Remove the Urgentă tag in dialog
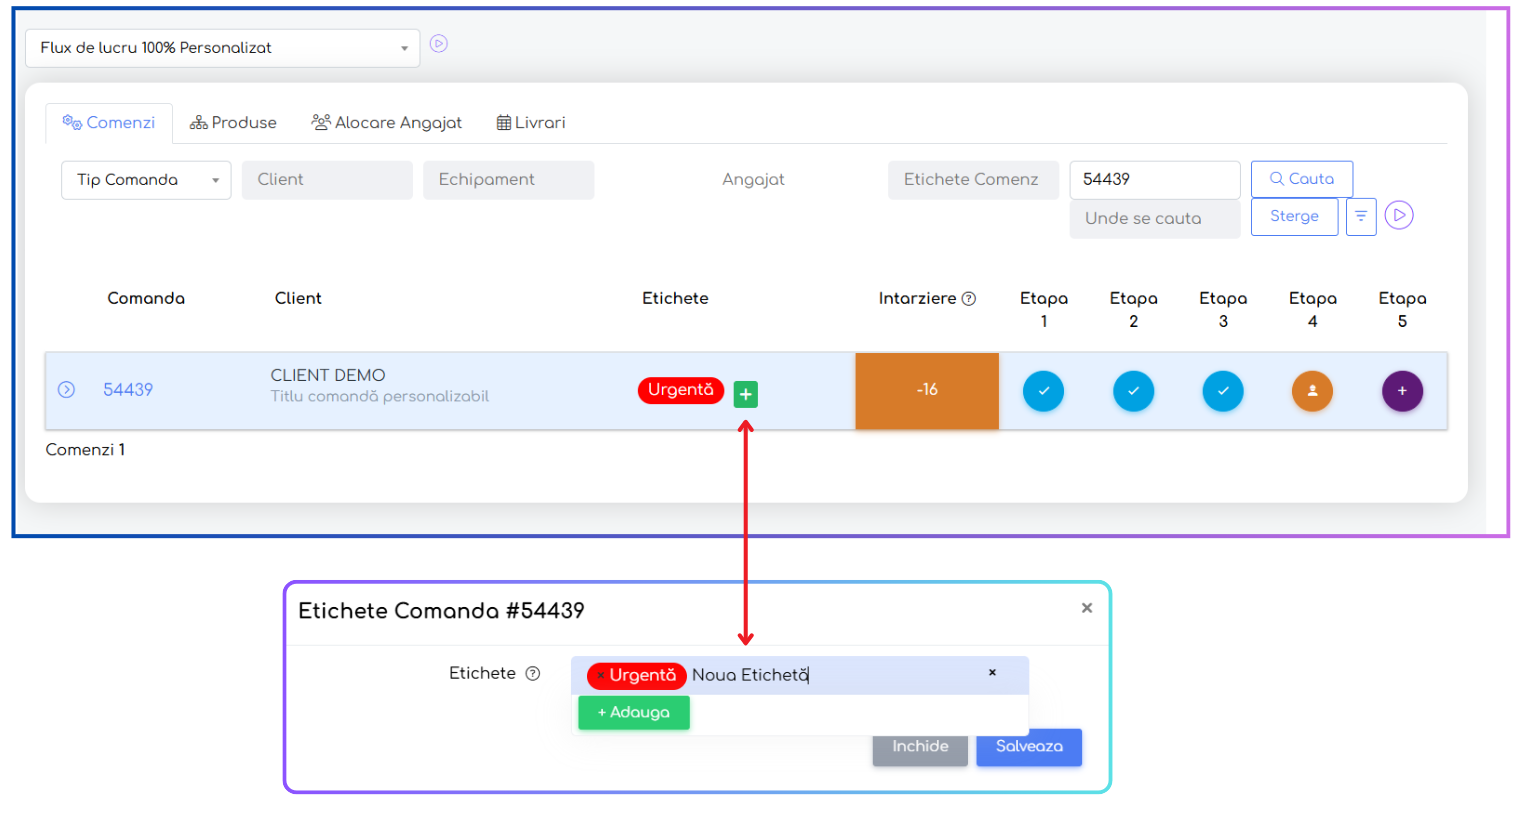This screenshot has height=814, width=1523. (x=600, y=676)
